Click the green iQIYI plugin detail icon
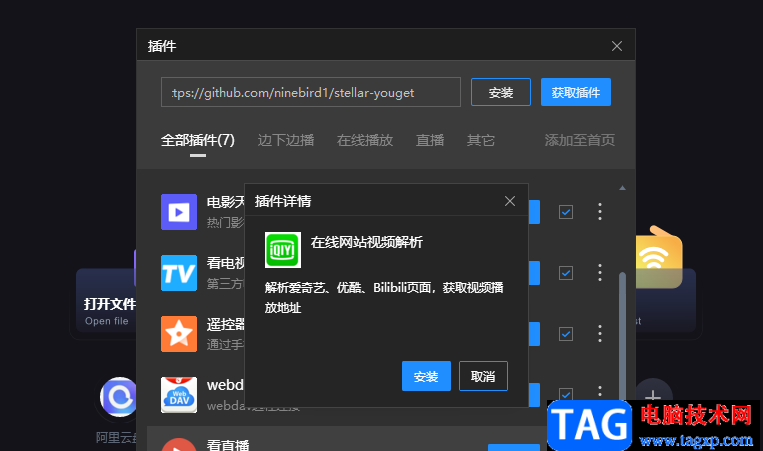 283,250
